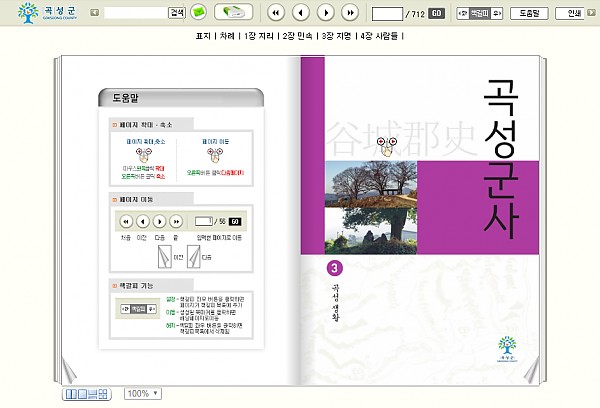Screen dimensions: 600x408
Task: Switch to horizontal list view
Action: (x=93, y=394)
